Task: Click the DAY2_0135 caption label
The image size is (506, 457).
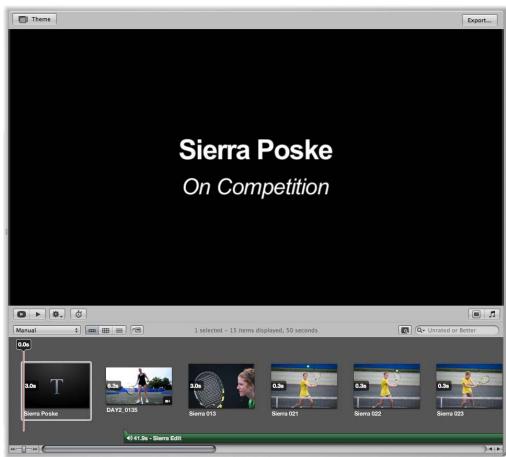Action: click(x=122, y=410)
